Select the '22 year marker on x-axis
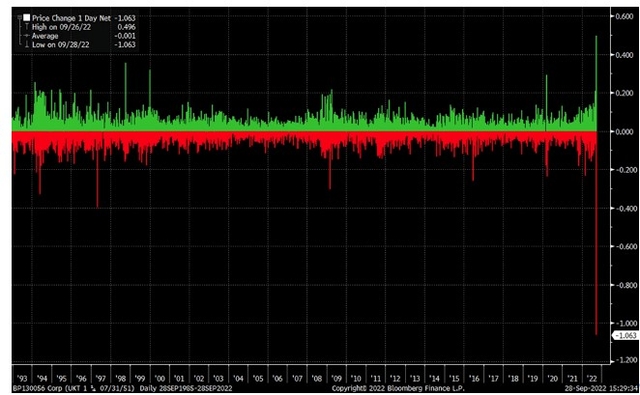Viewport: 640px width, 395px height. click(592, 378)
